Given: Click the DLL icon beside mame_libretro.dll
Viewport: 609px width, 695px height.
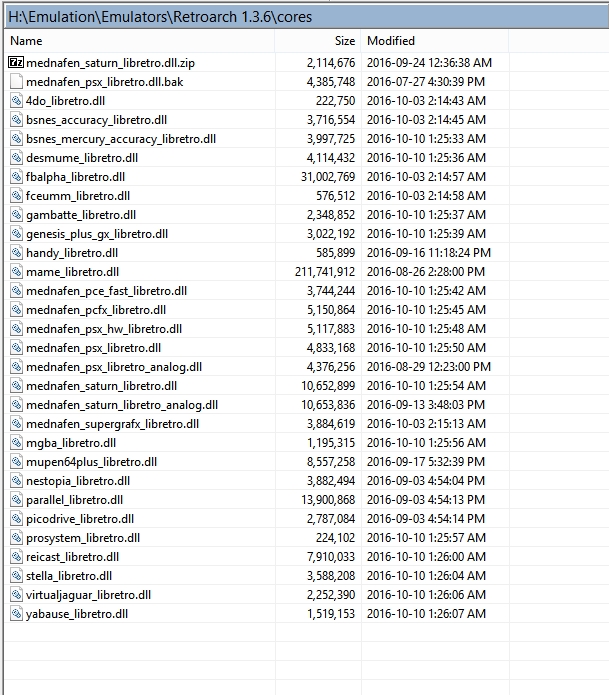Looking at the screenshot, I should pyautogui.click(x=16, y=272).
